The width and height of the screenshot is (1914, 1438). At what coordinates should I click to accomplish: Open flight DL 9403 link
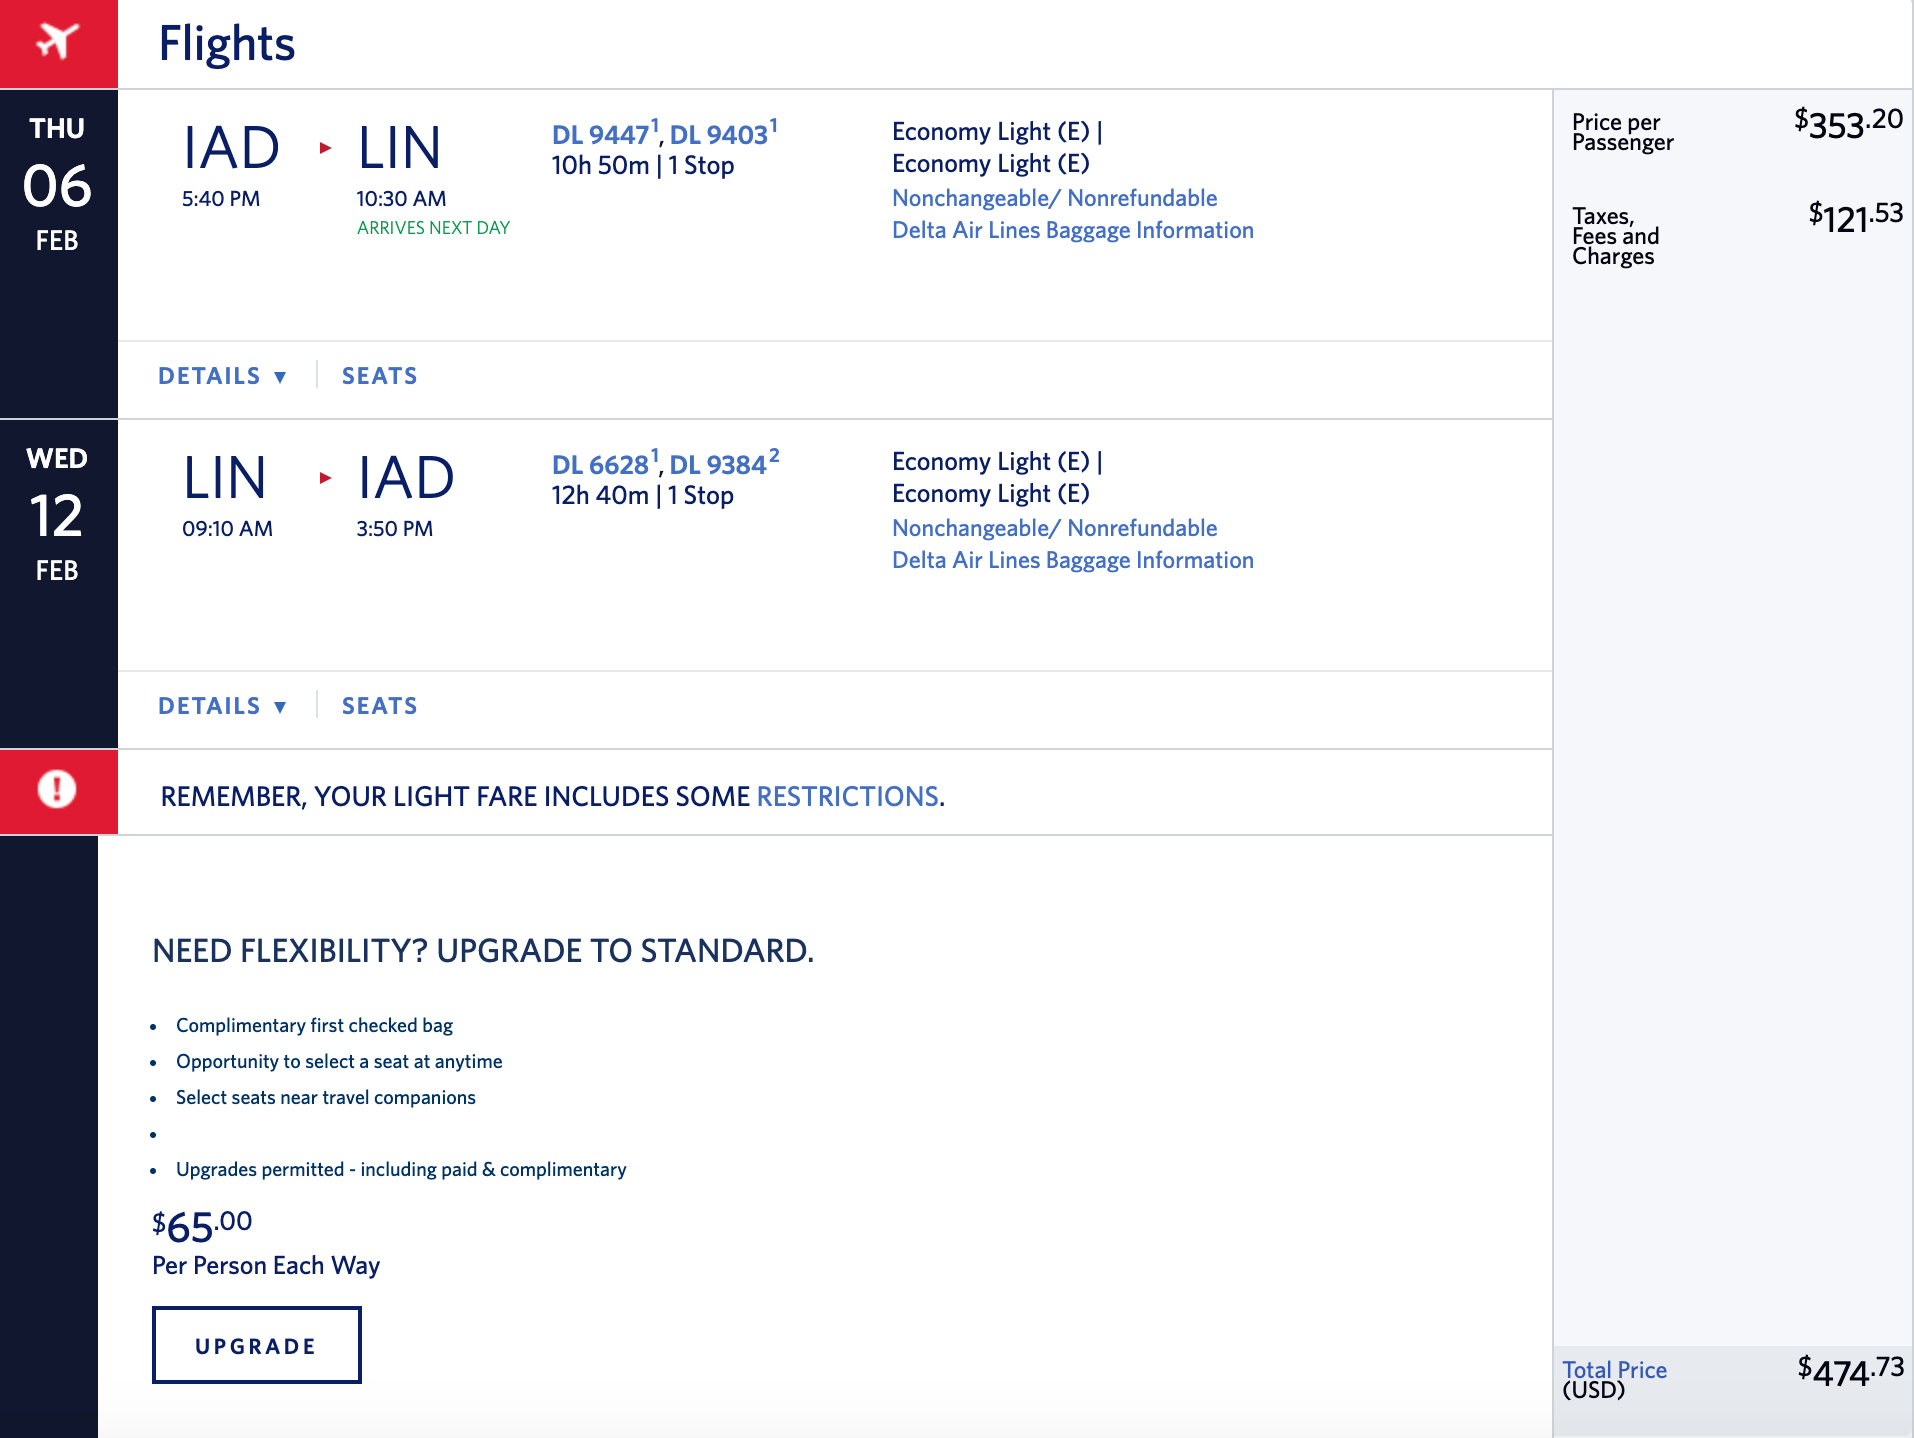click(x=718, y=135)
